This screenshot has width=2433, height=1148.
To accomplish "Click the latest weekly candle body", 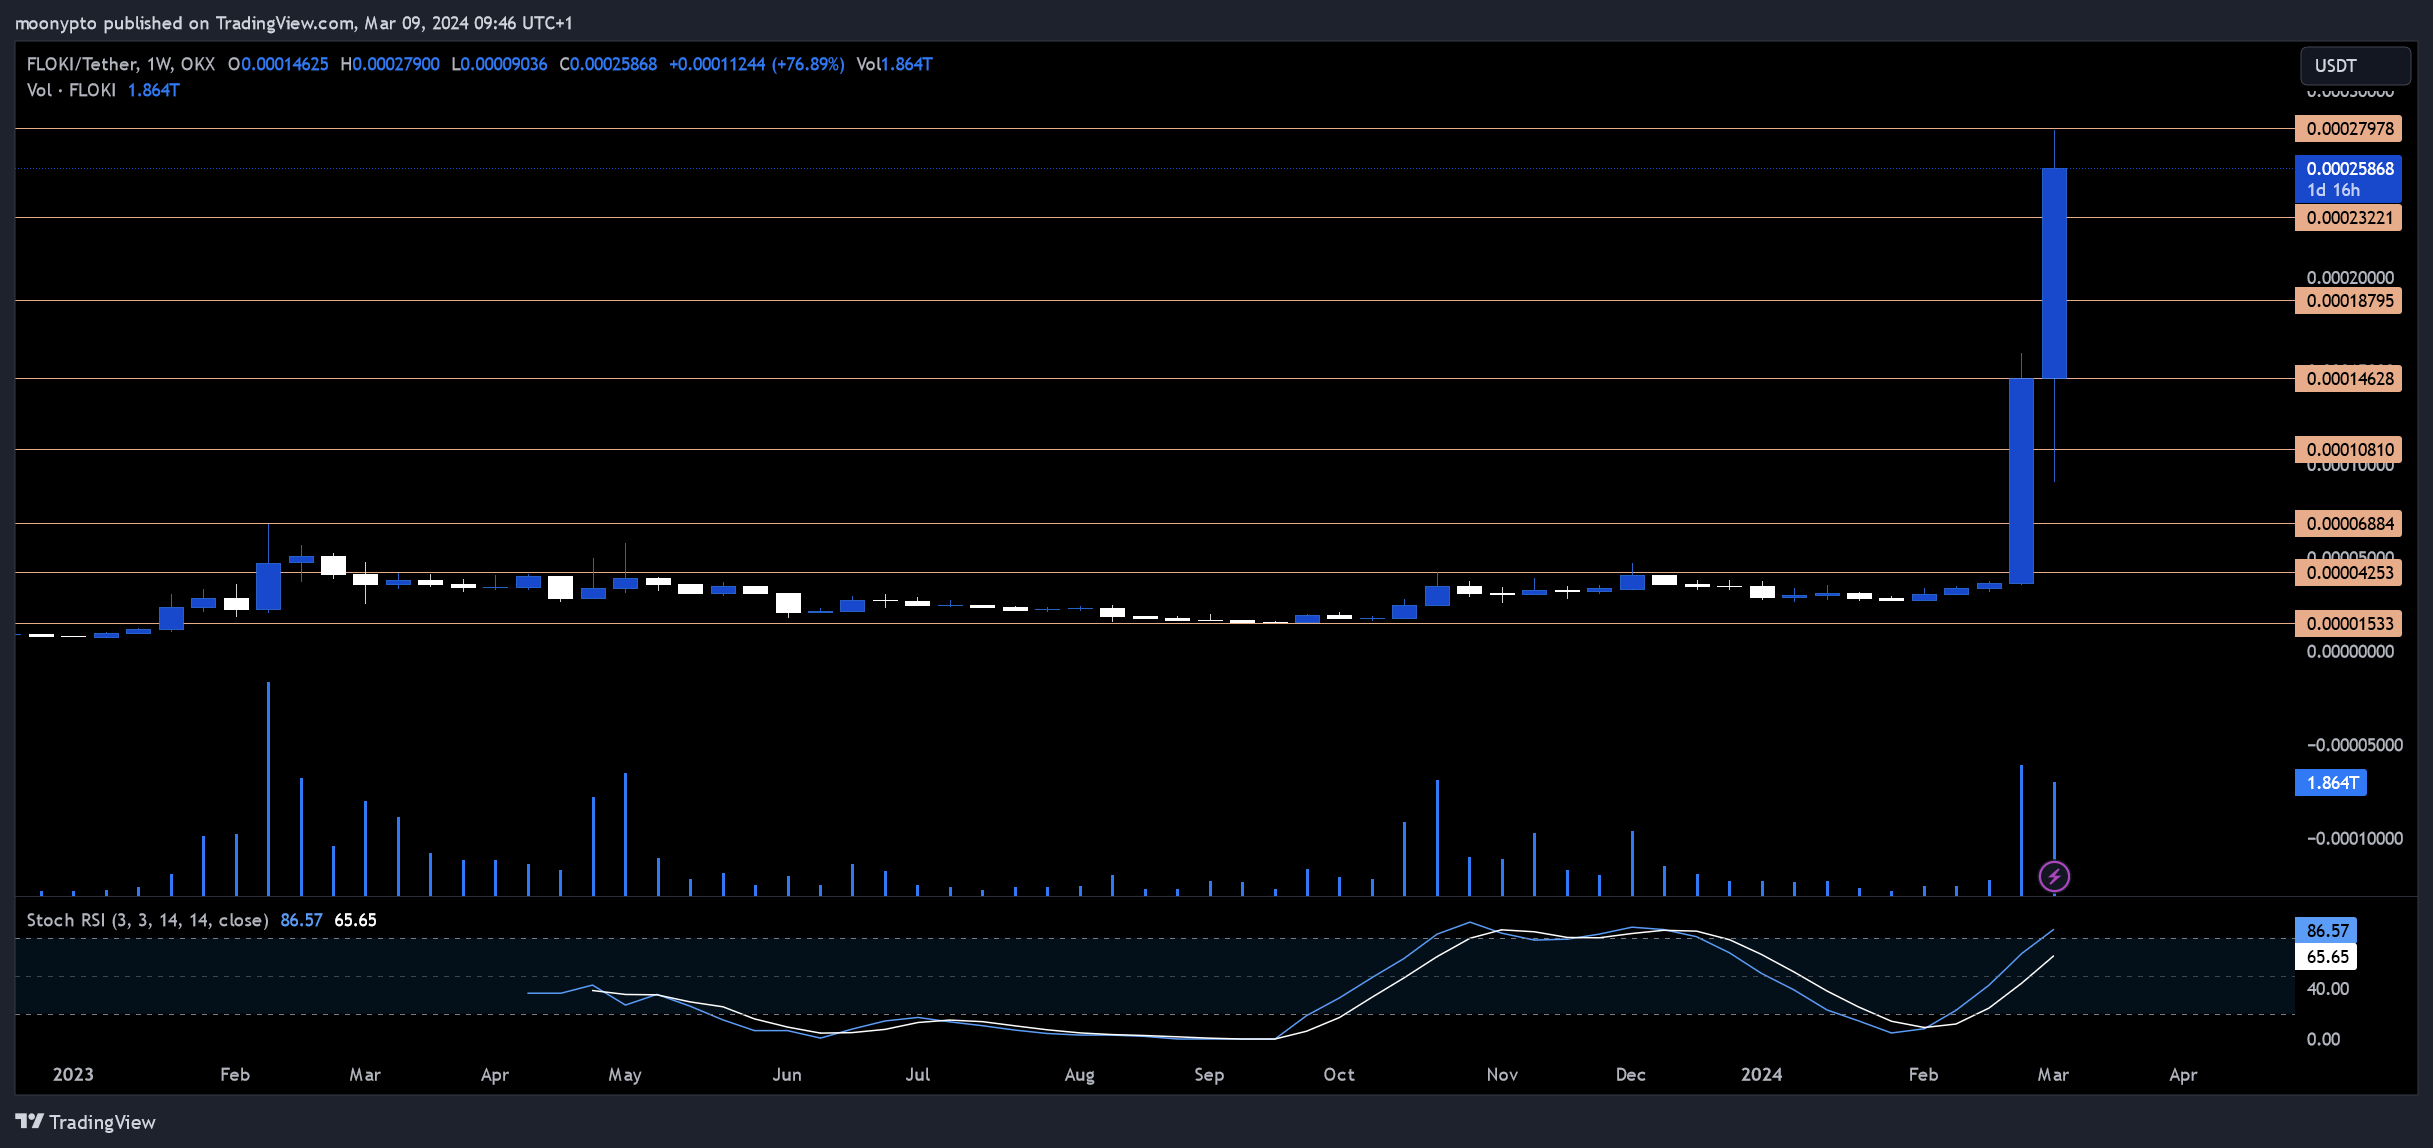I will click(2054, 273).
